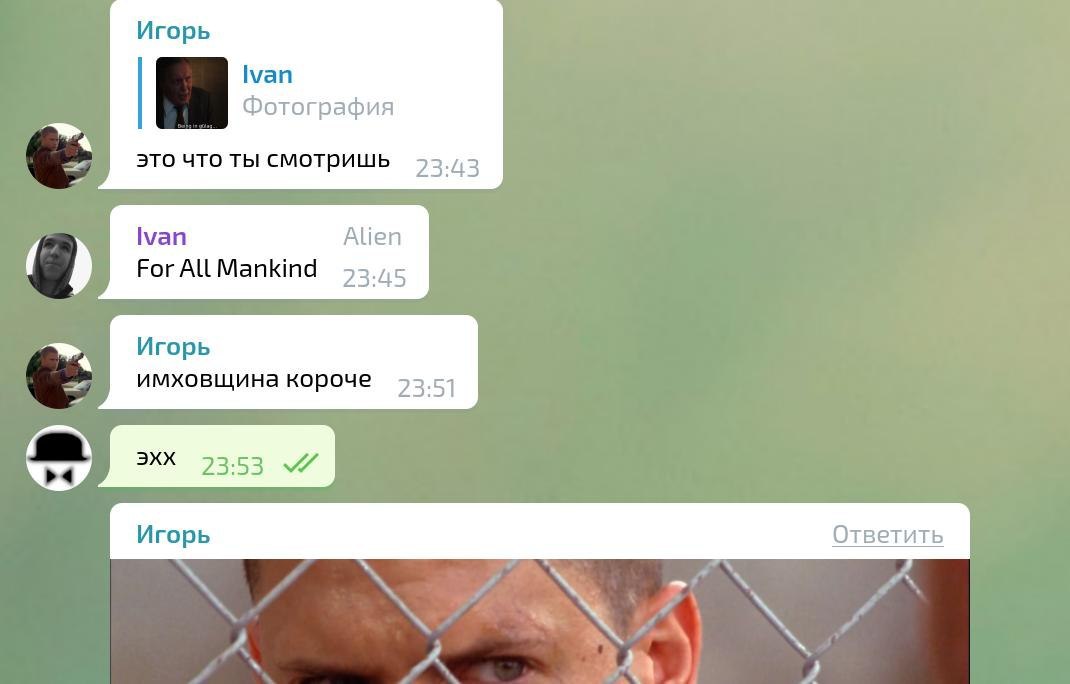Open Ivan's hooded avatar picture
This screenshot has width=1070, height=684.
coord(59,266)
